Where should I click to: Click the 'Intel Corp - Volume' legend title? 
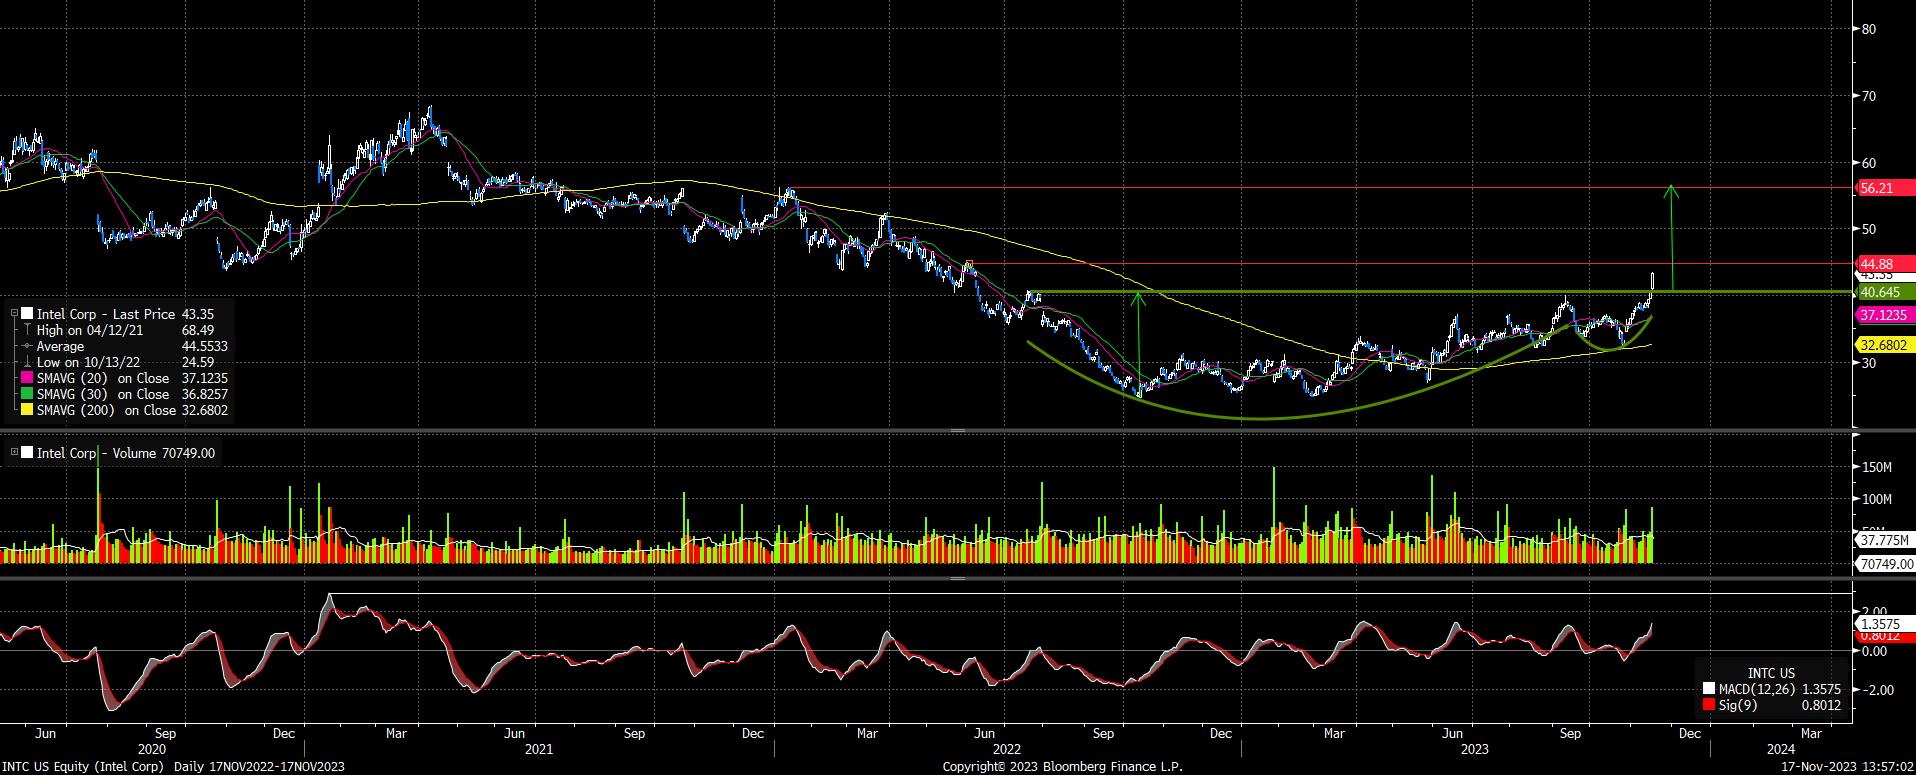96,453
